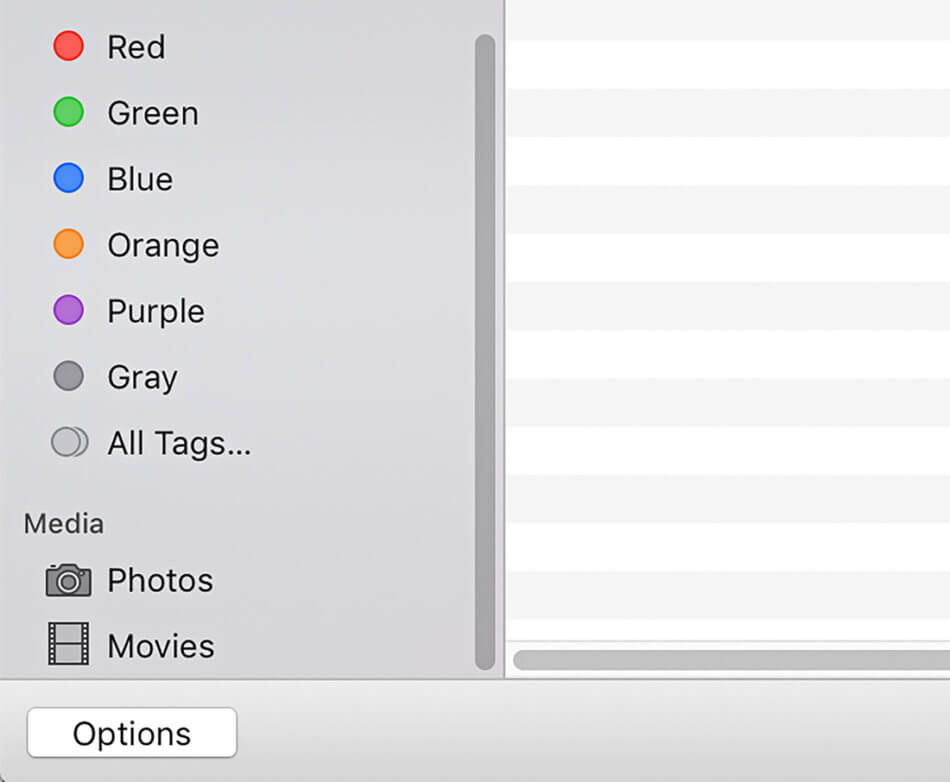Select the Blue tag label
This screenshot has height=782, width=950.
coord(139,178)
